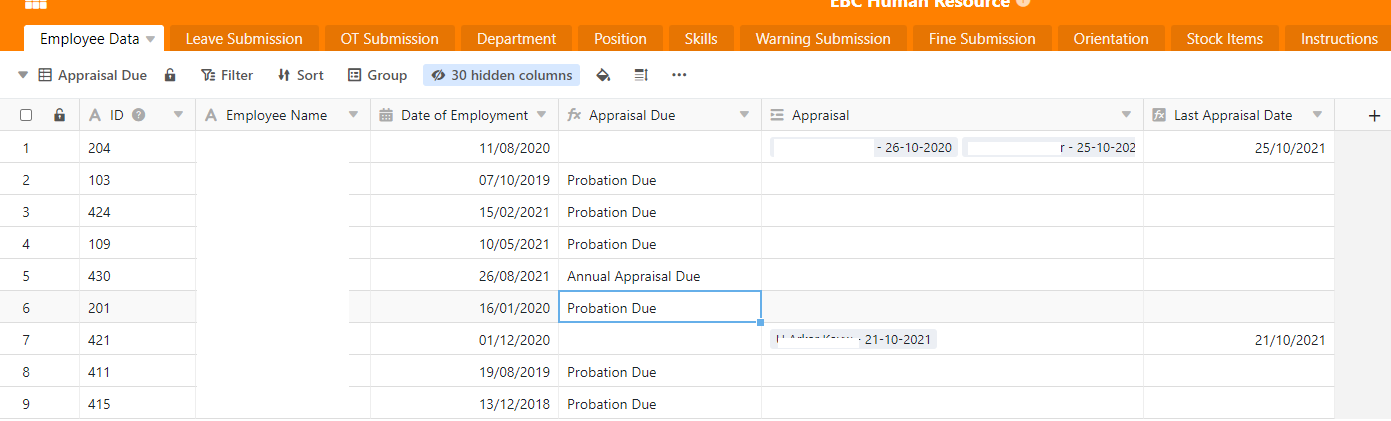Click the ID column help icon
The height and width of the screenshot is (421, 1391).
(139, 115)
